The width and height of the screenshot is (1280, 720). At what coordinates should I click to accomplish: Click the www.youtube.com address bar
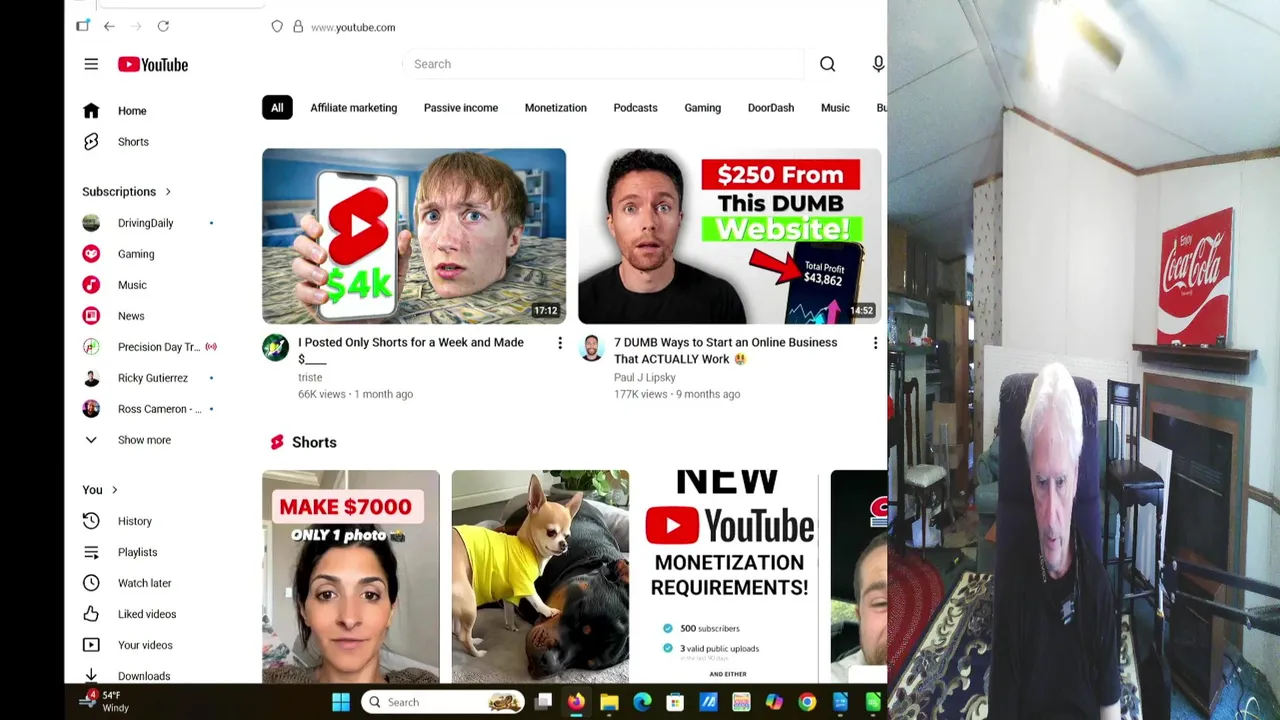pyautogui.click(x=353, y=27)
